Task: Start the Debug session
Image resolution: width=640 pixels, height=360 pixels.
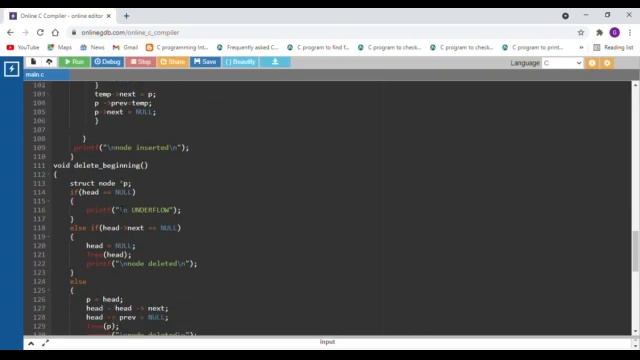Action: (107, 62)
